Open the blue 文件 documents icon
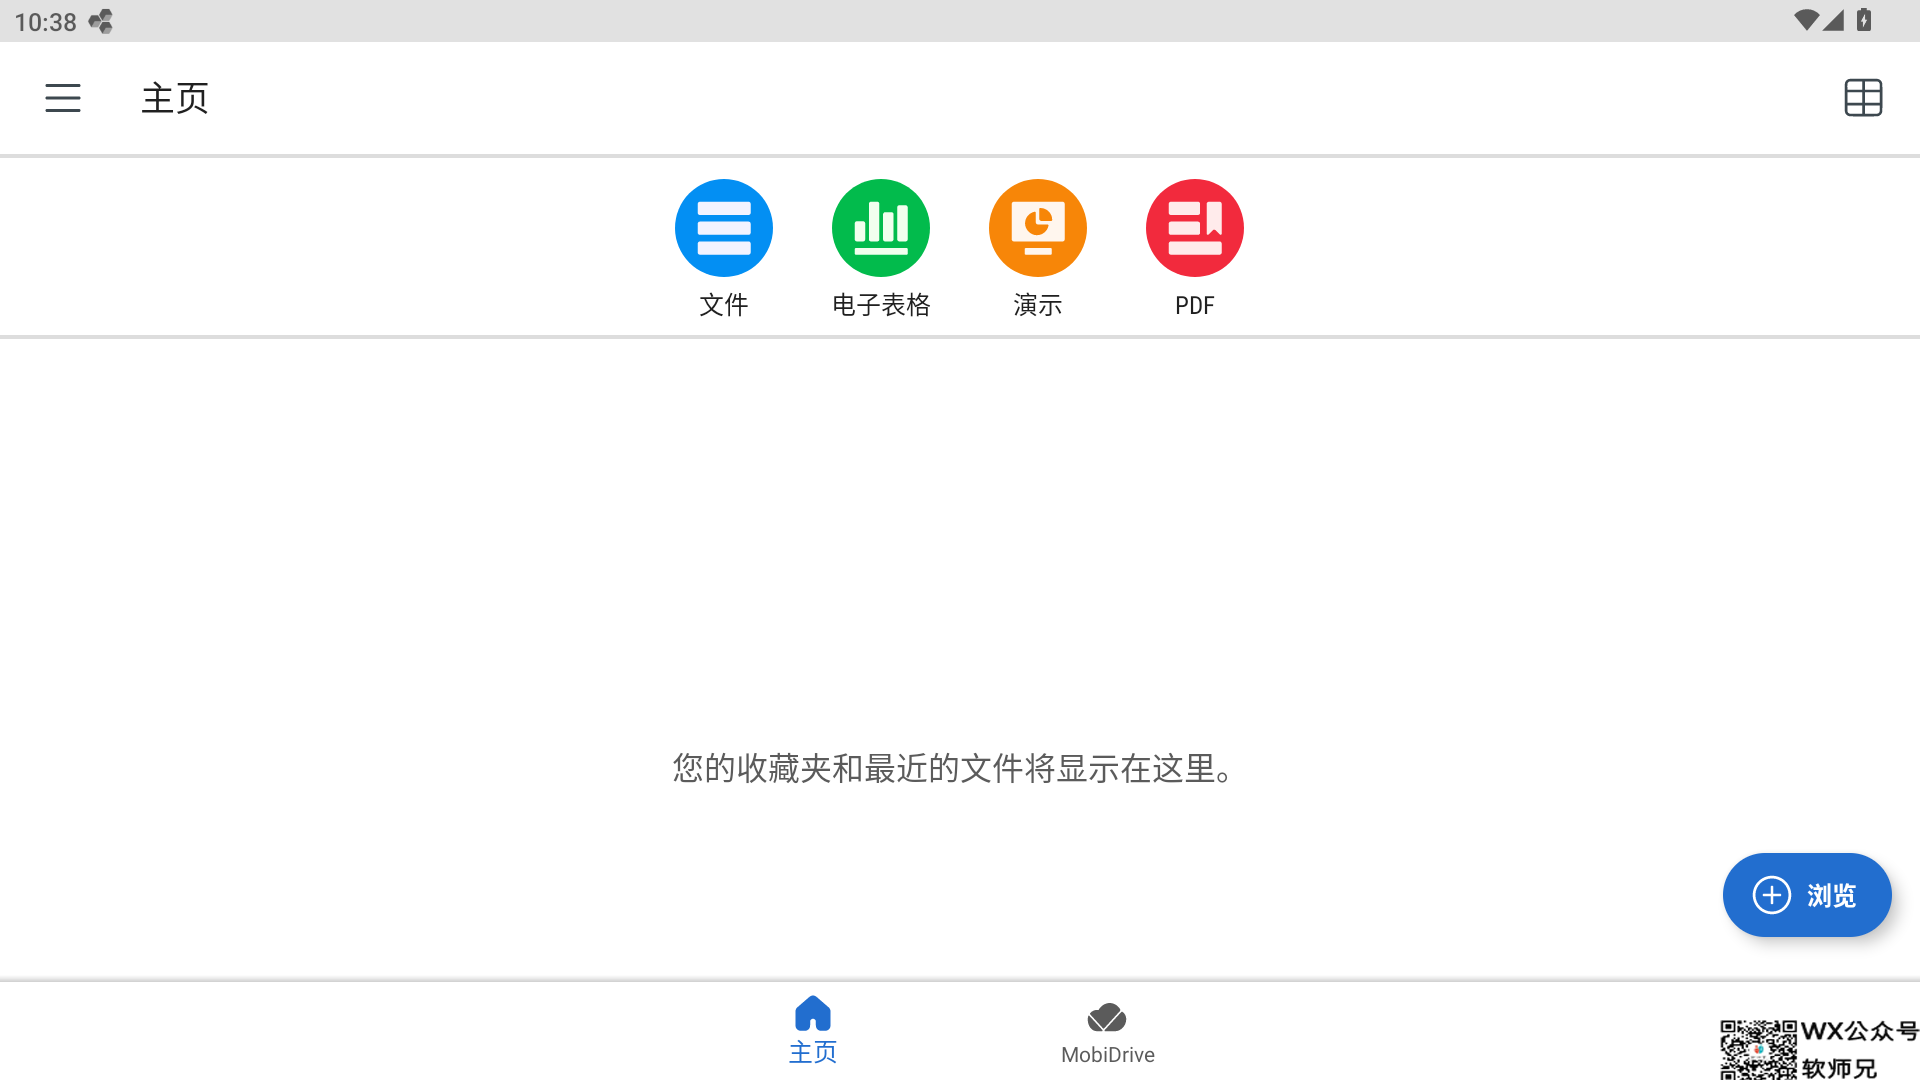This screenshot has height=1080, width=1920. click(723, 227)
